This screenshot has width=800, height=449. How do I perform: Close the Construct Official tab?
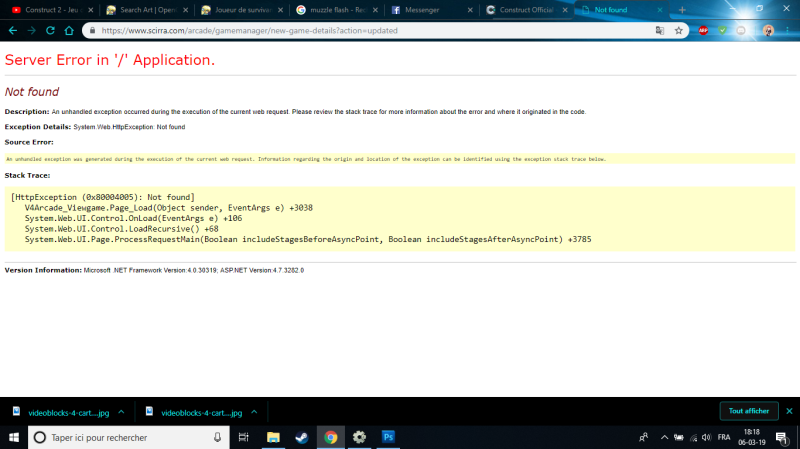click(x=565, y=10)
